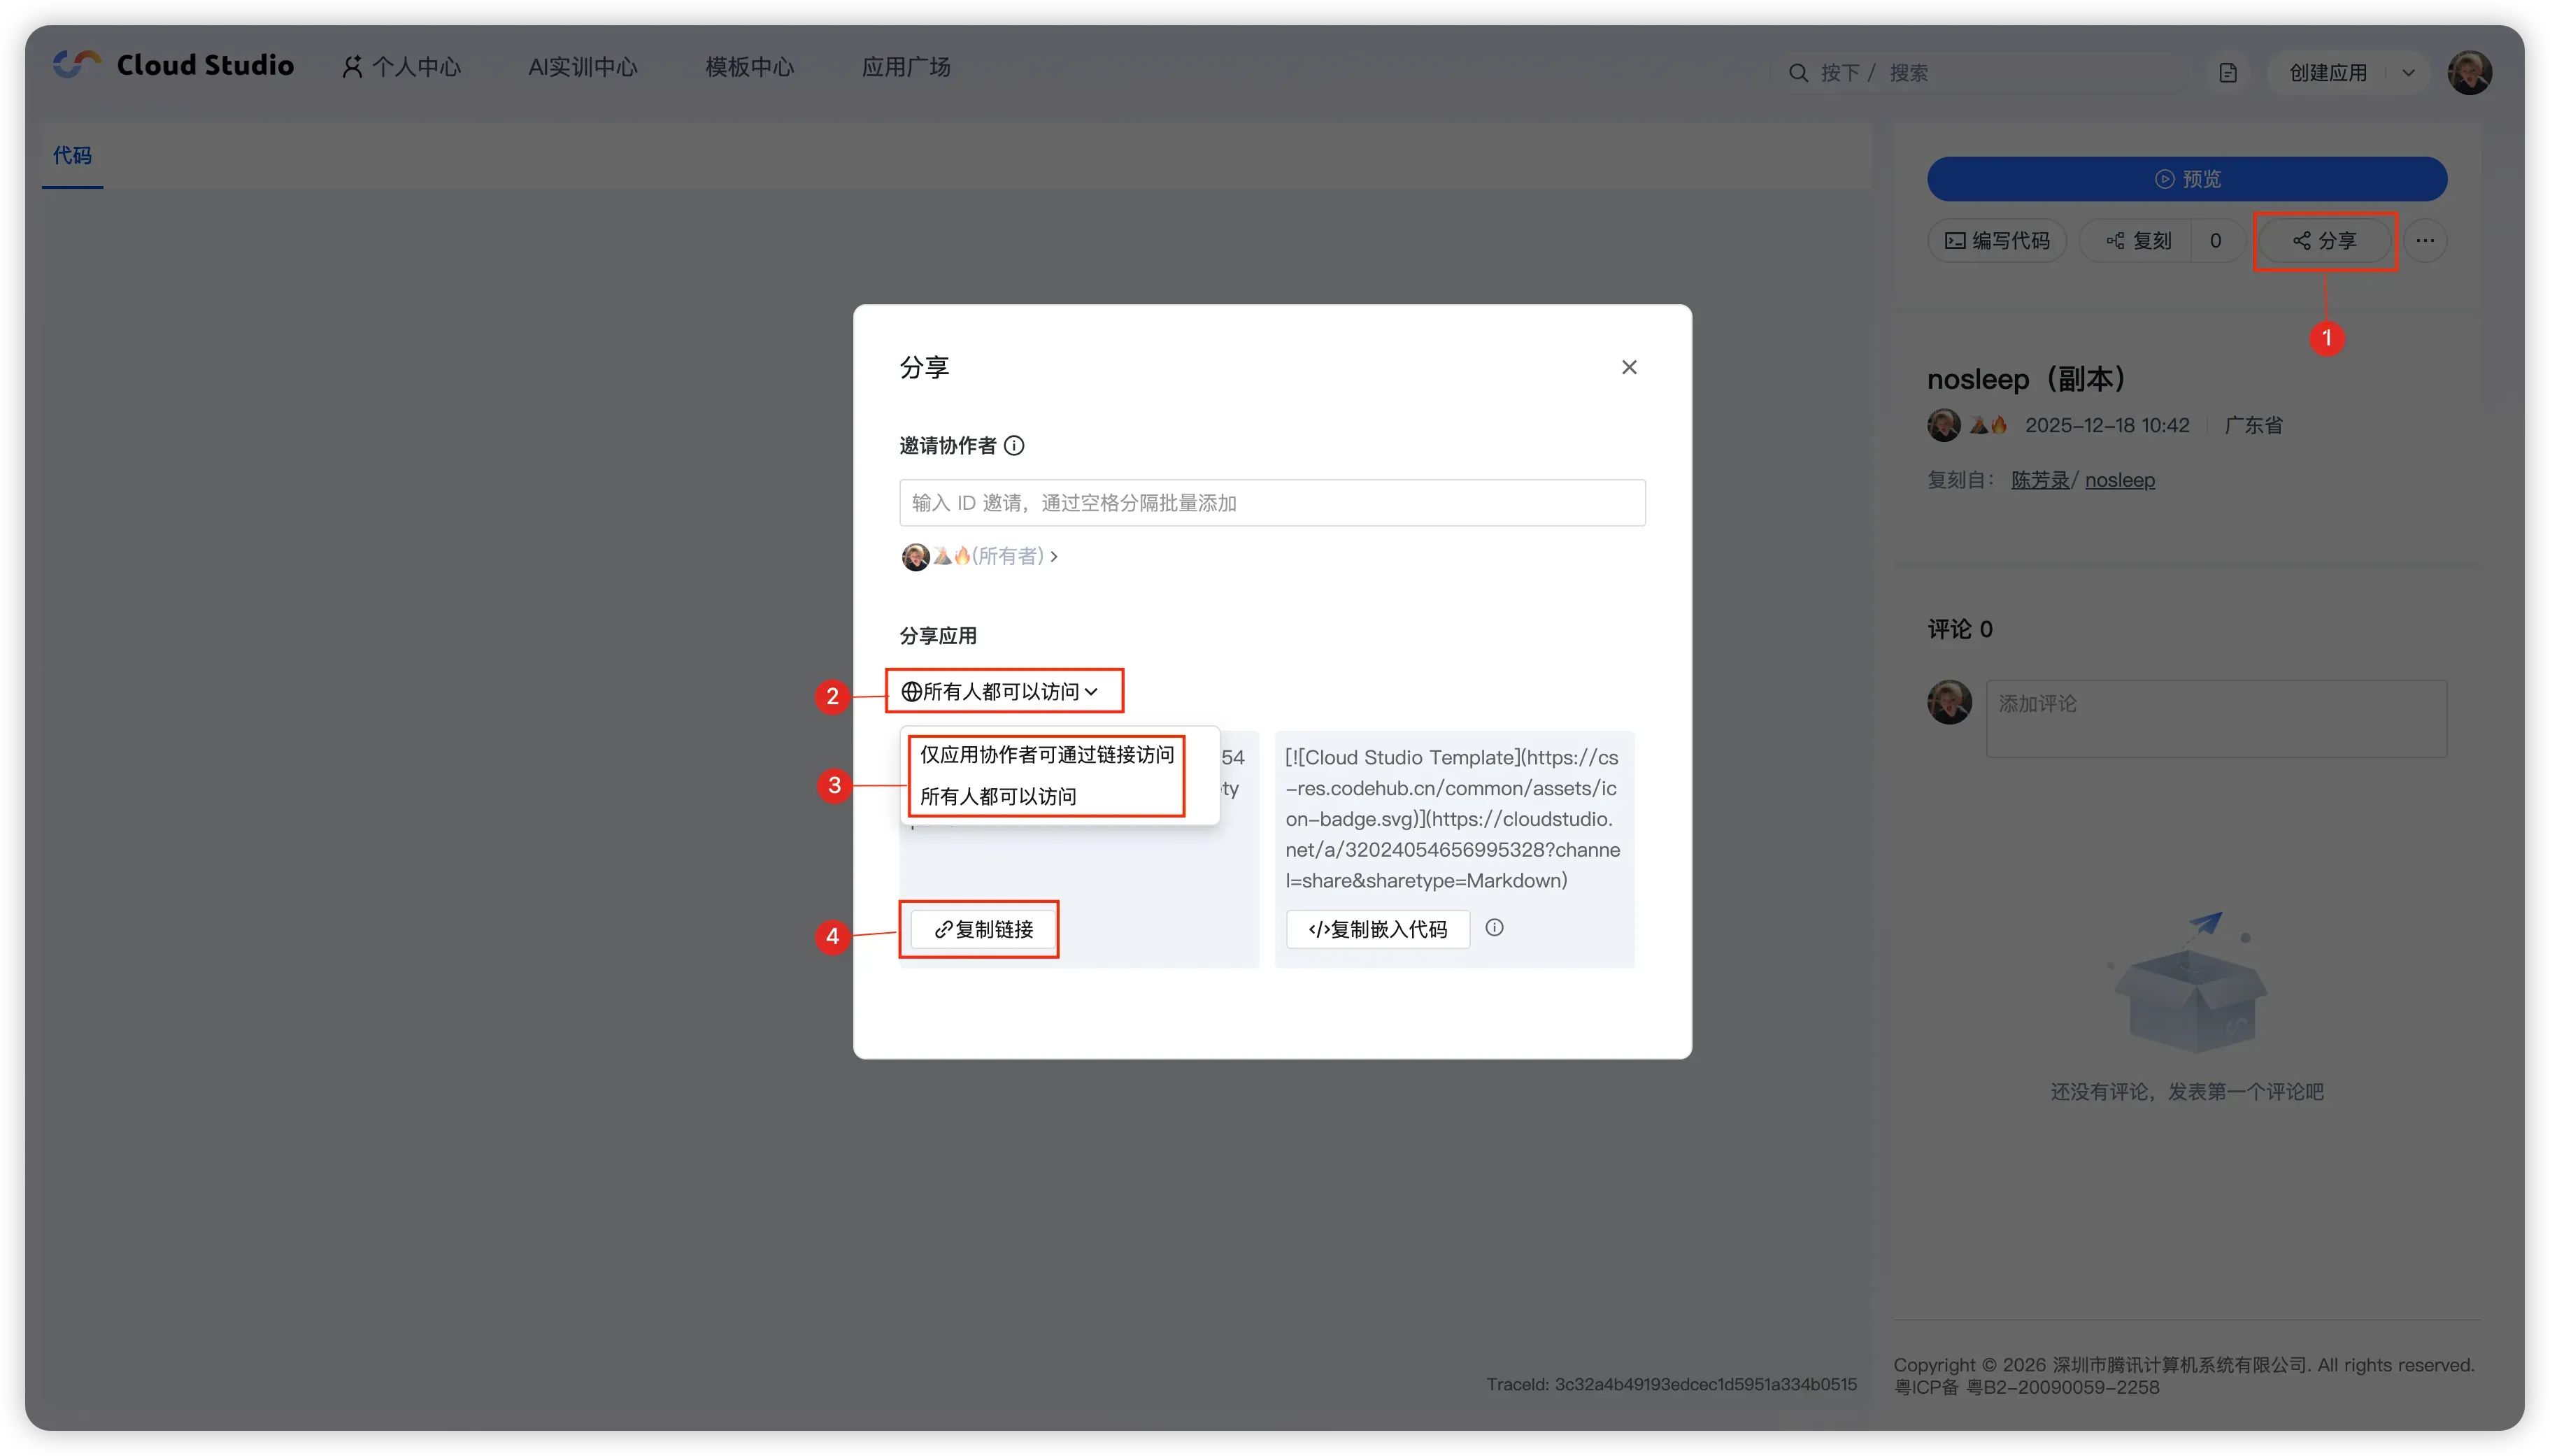This screenshot has width=2550, height=1456.
Task: Switch to the 代码 tab
Action: [72, 155]
